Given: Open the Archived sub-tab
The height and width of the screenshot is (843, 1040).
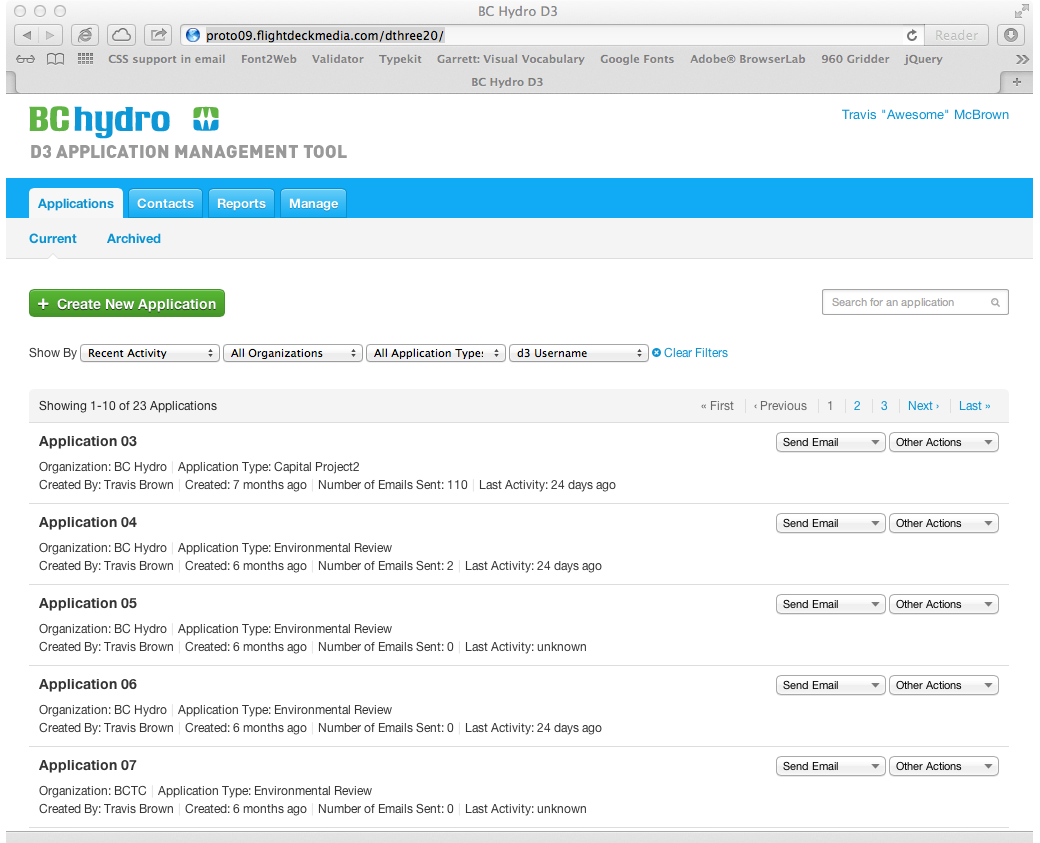Looking at the screenshot, I should pyautogui.click(x=133, y=238).
